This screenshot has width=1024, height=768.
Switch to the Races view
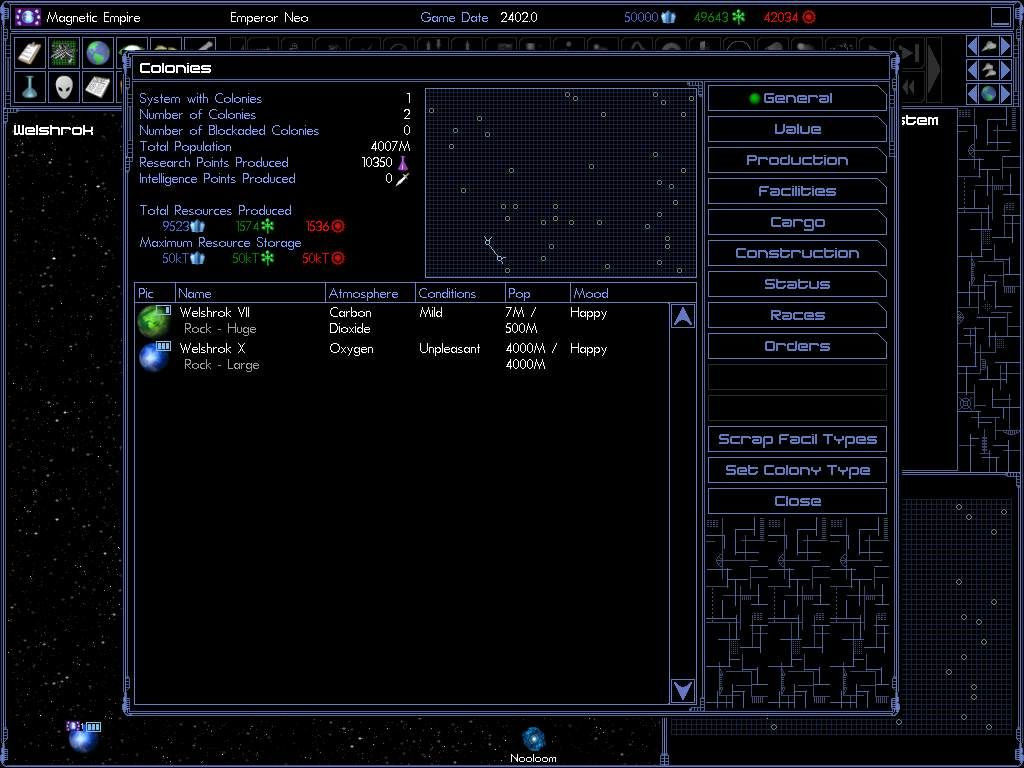[x=797, y=315]
